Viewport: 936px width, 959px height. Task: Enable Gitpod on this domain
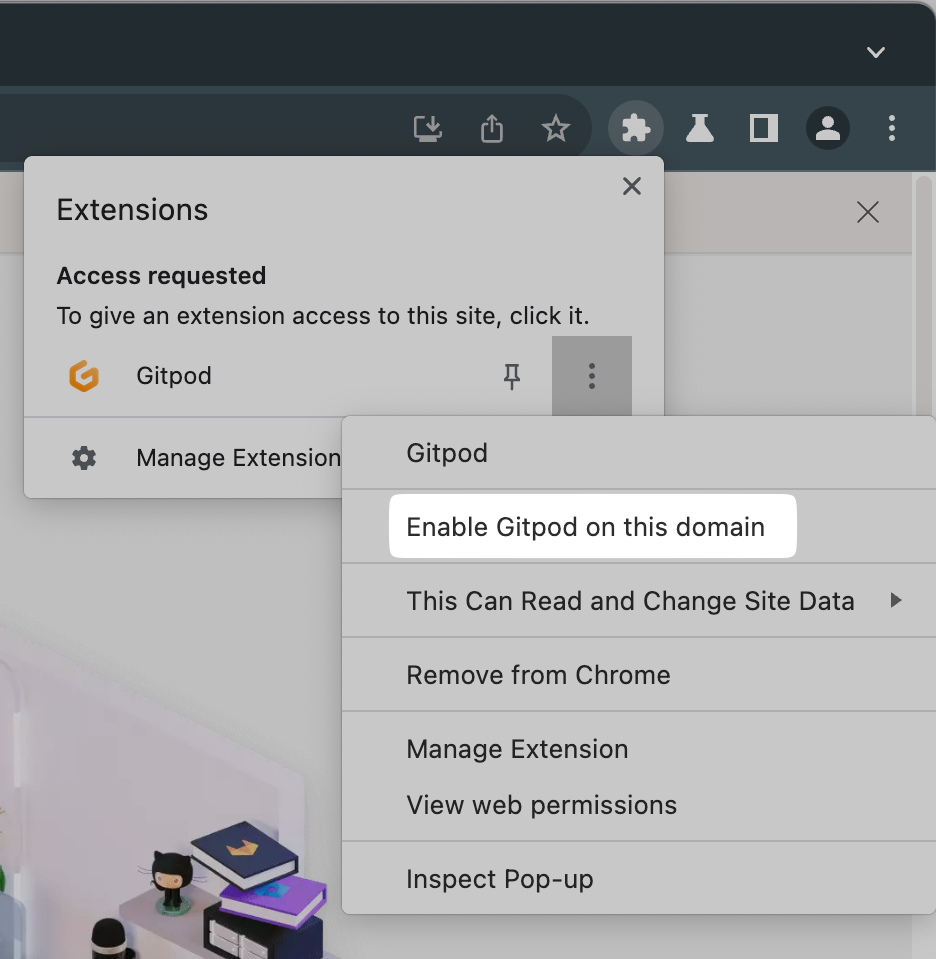(592, 526)
